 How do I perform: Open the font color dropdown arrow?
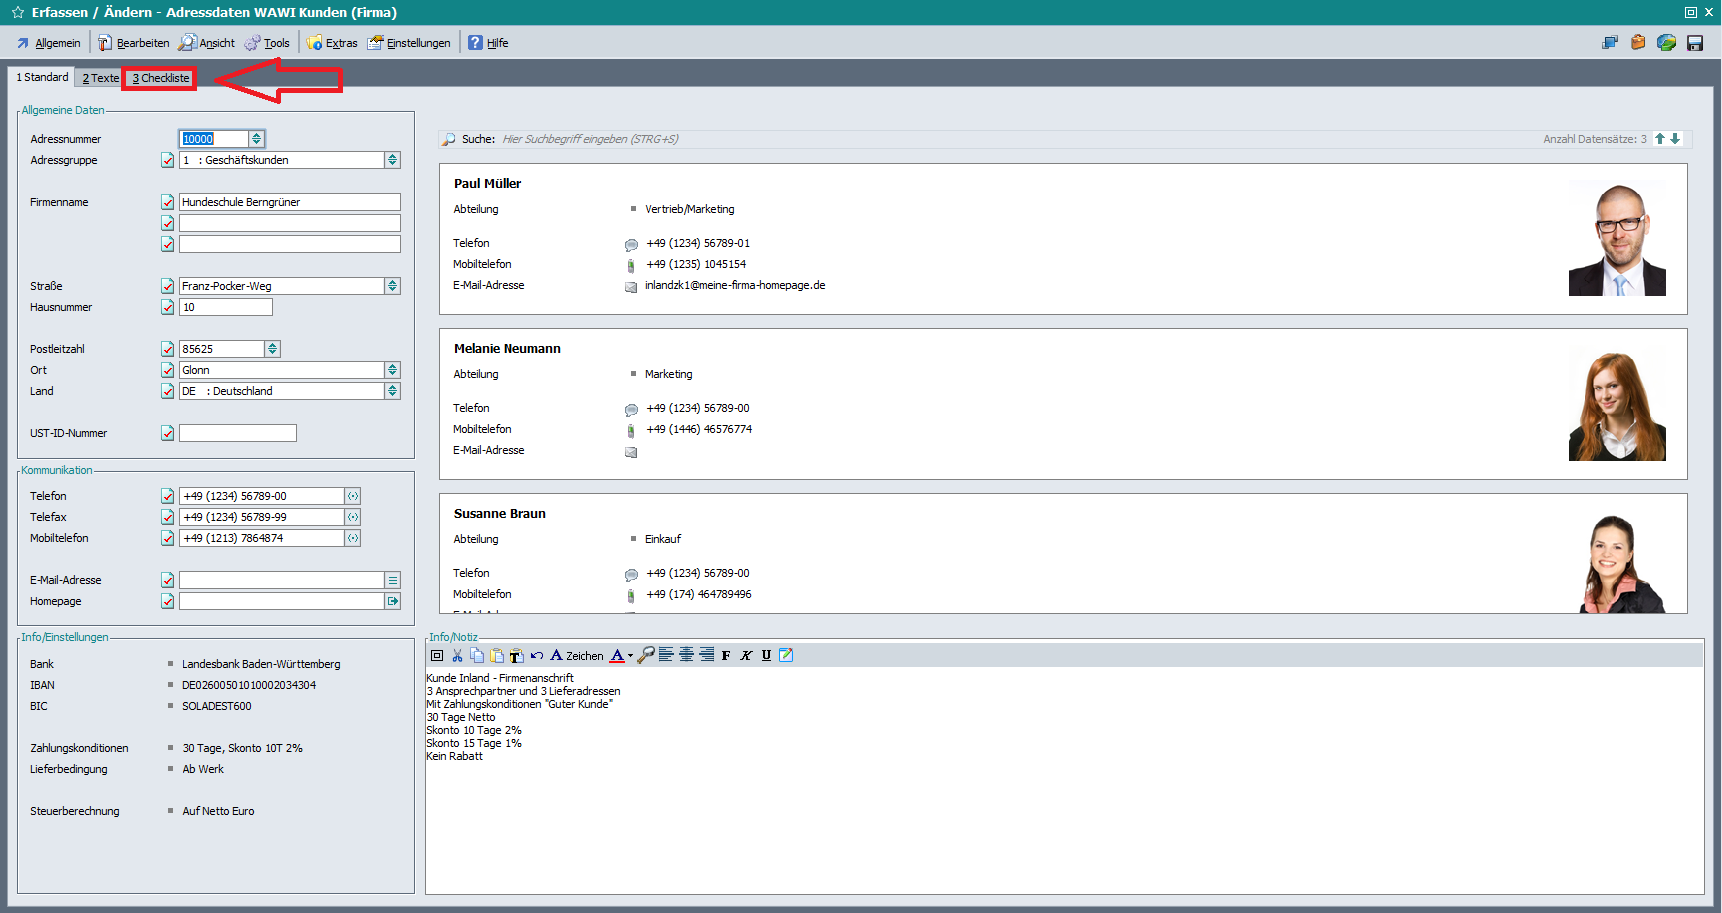[x=630, y=657]
